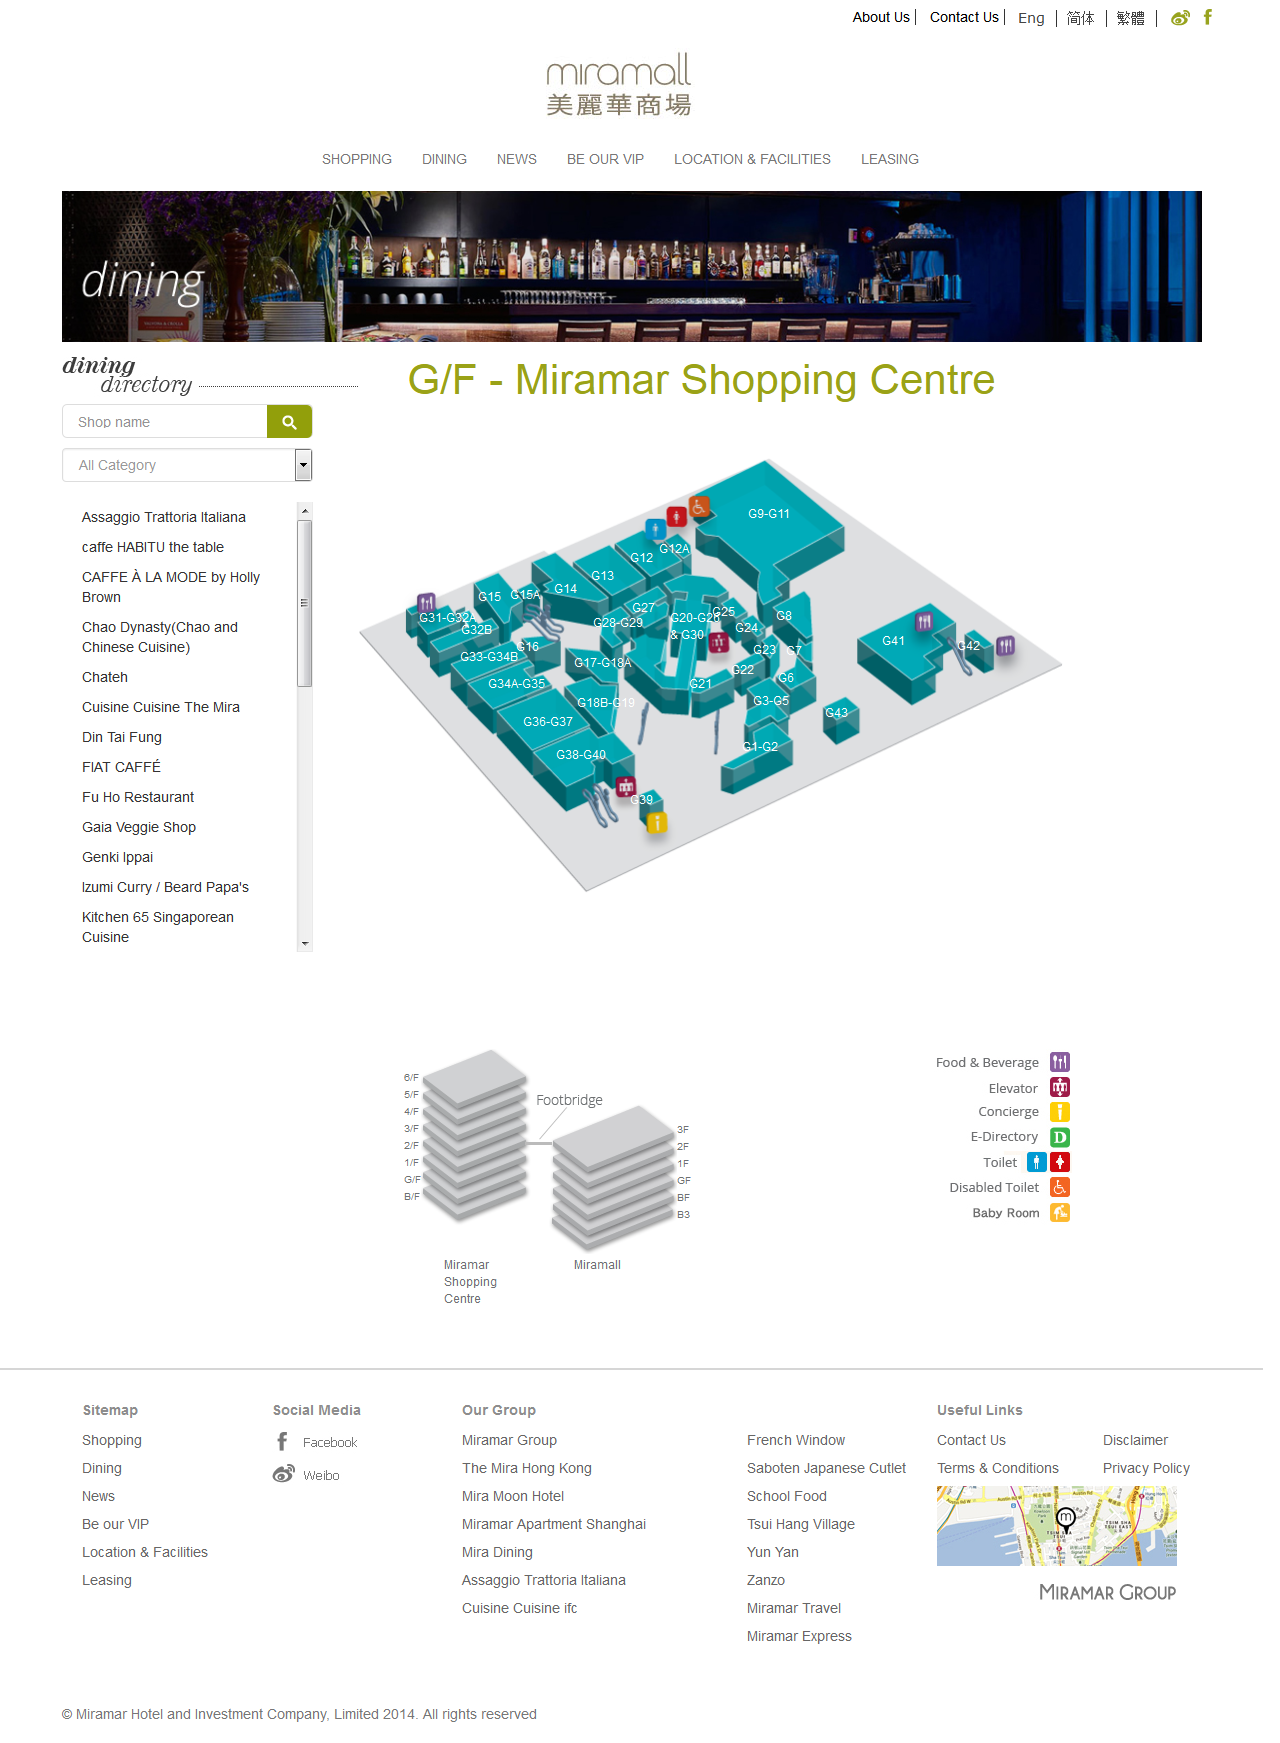
Task: Open the All Category dropdown
Action: (187, 465)
